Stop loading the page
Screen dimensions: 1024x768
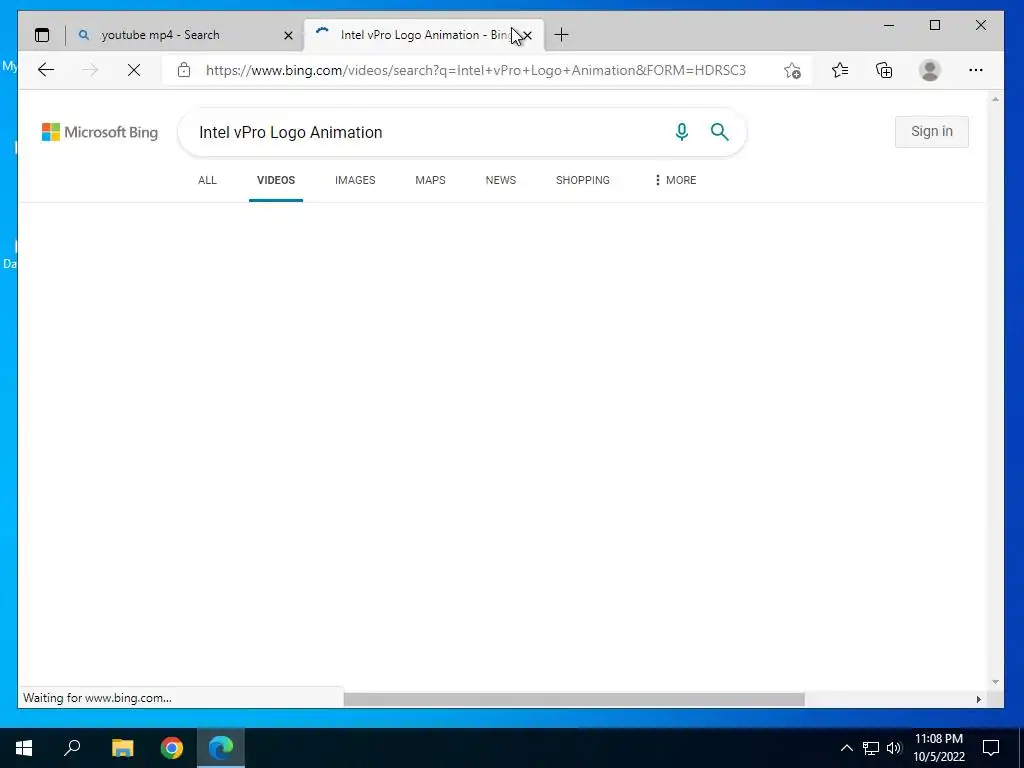(x=134, y=70)
